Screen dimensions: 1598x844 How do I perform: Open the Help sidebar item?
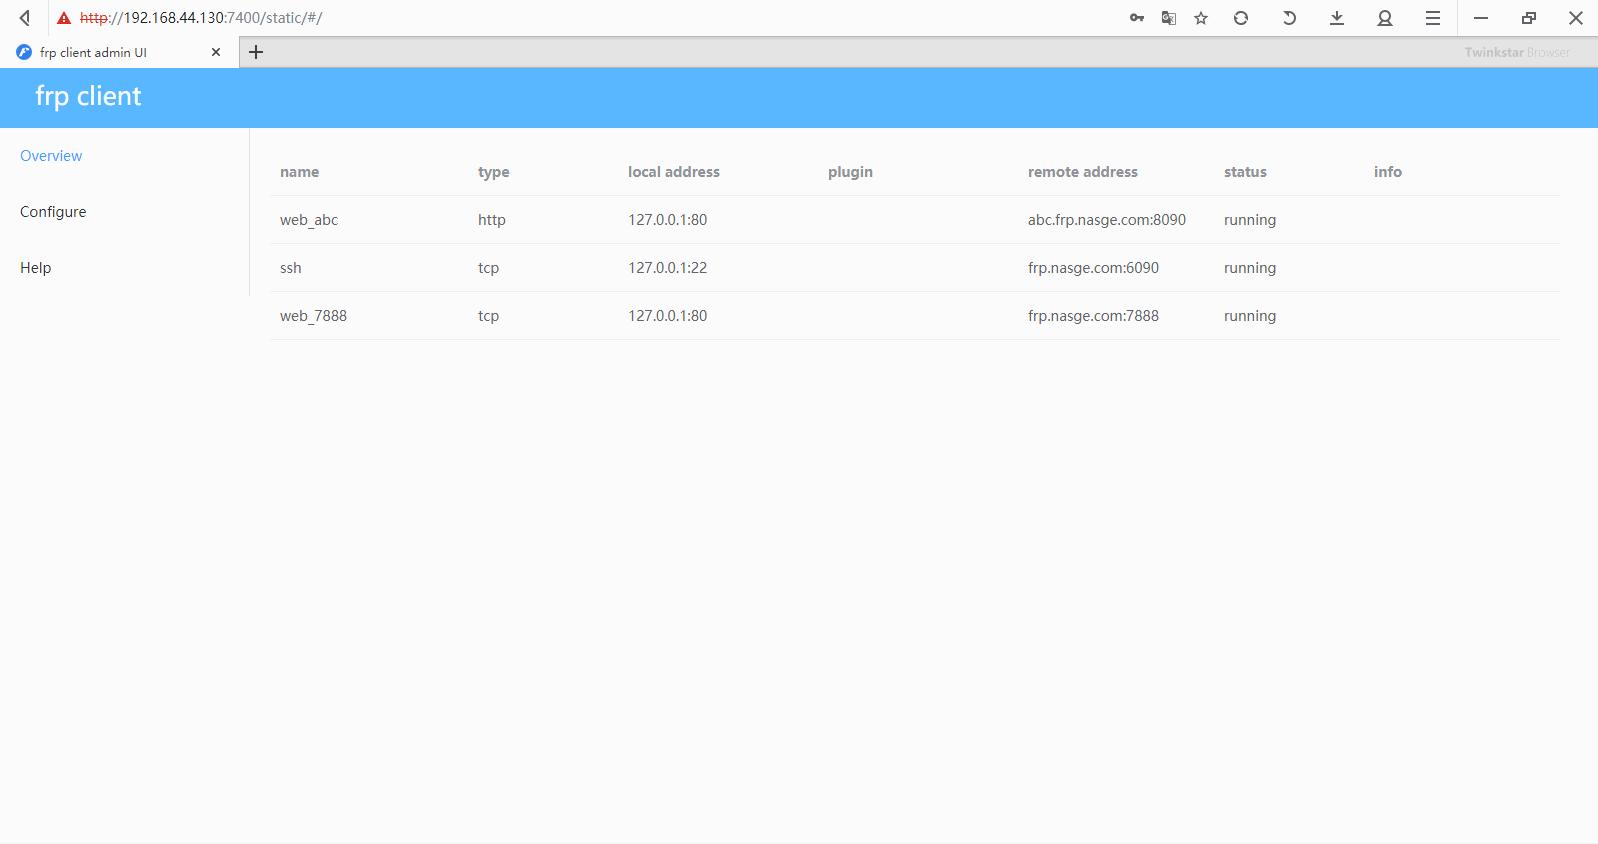(35, 268)
